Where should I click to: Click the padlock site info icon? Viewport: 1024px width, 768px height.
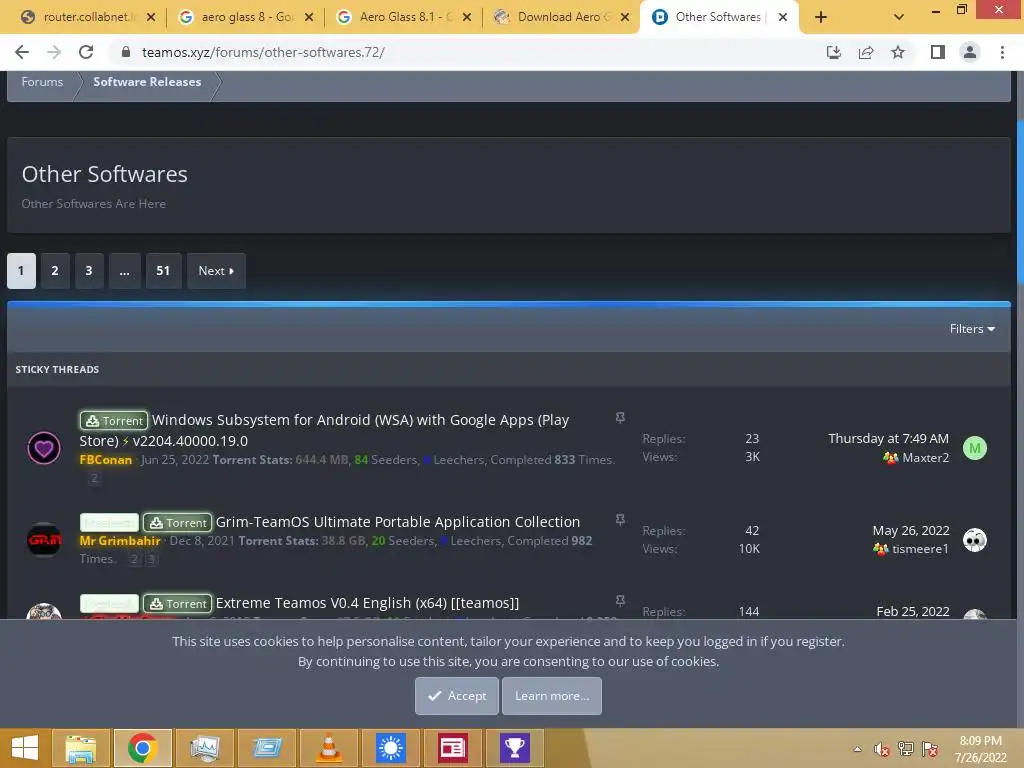(x=127, y=52)
